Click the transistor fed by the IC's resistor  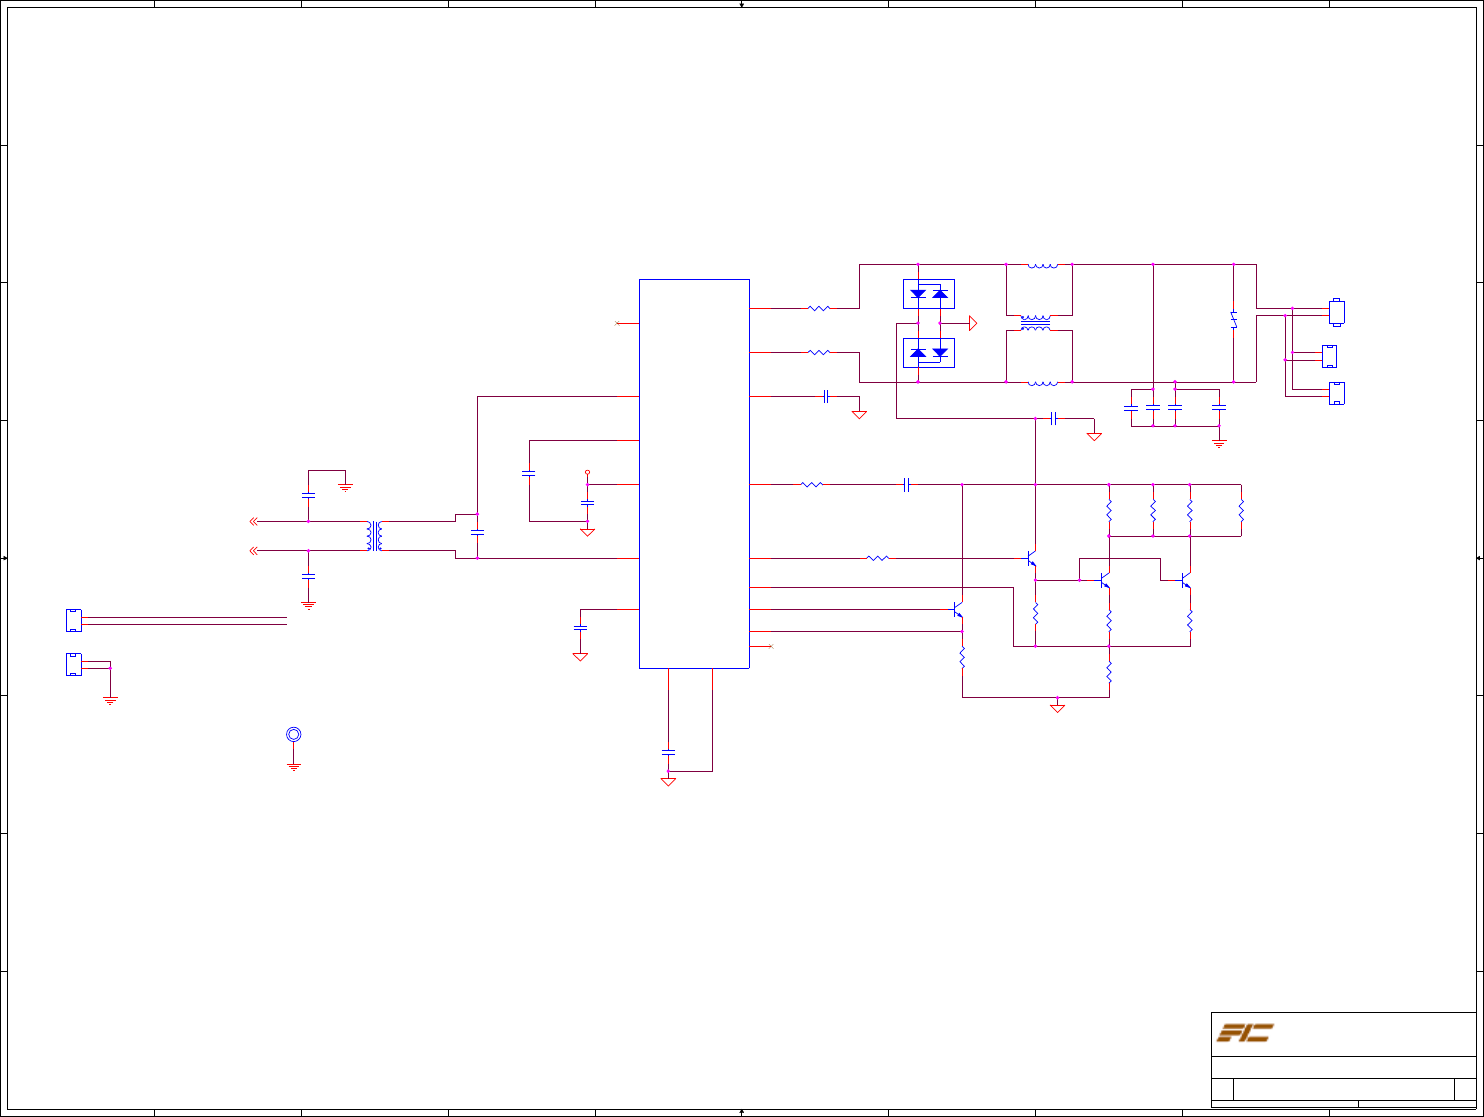(1031, 558)
